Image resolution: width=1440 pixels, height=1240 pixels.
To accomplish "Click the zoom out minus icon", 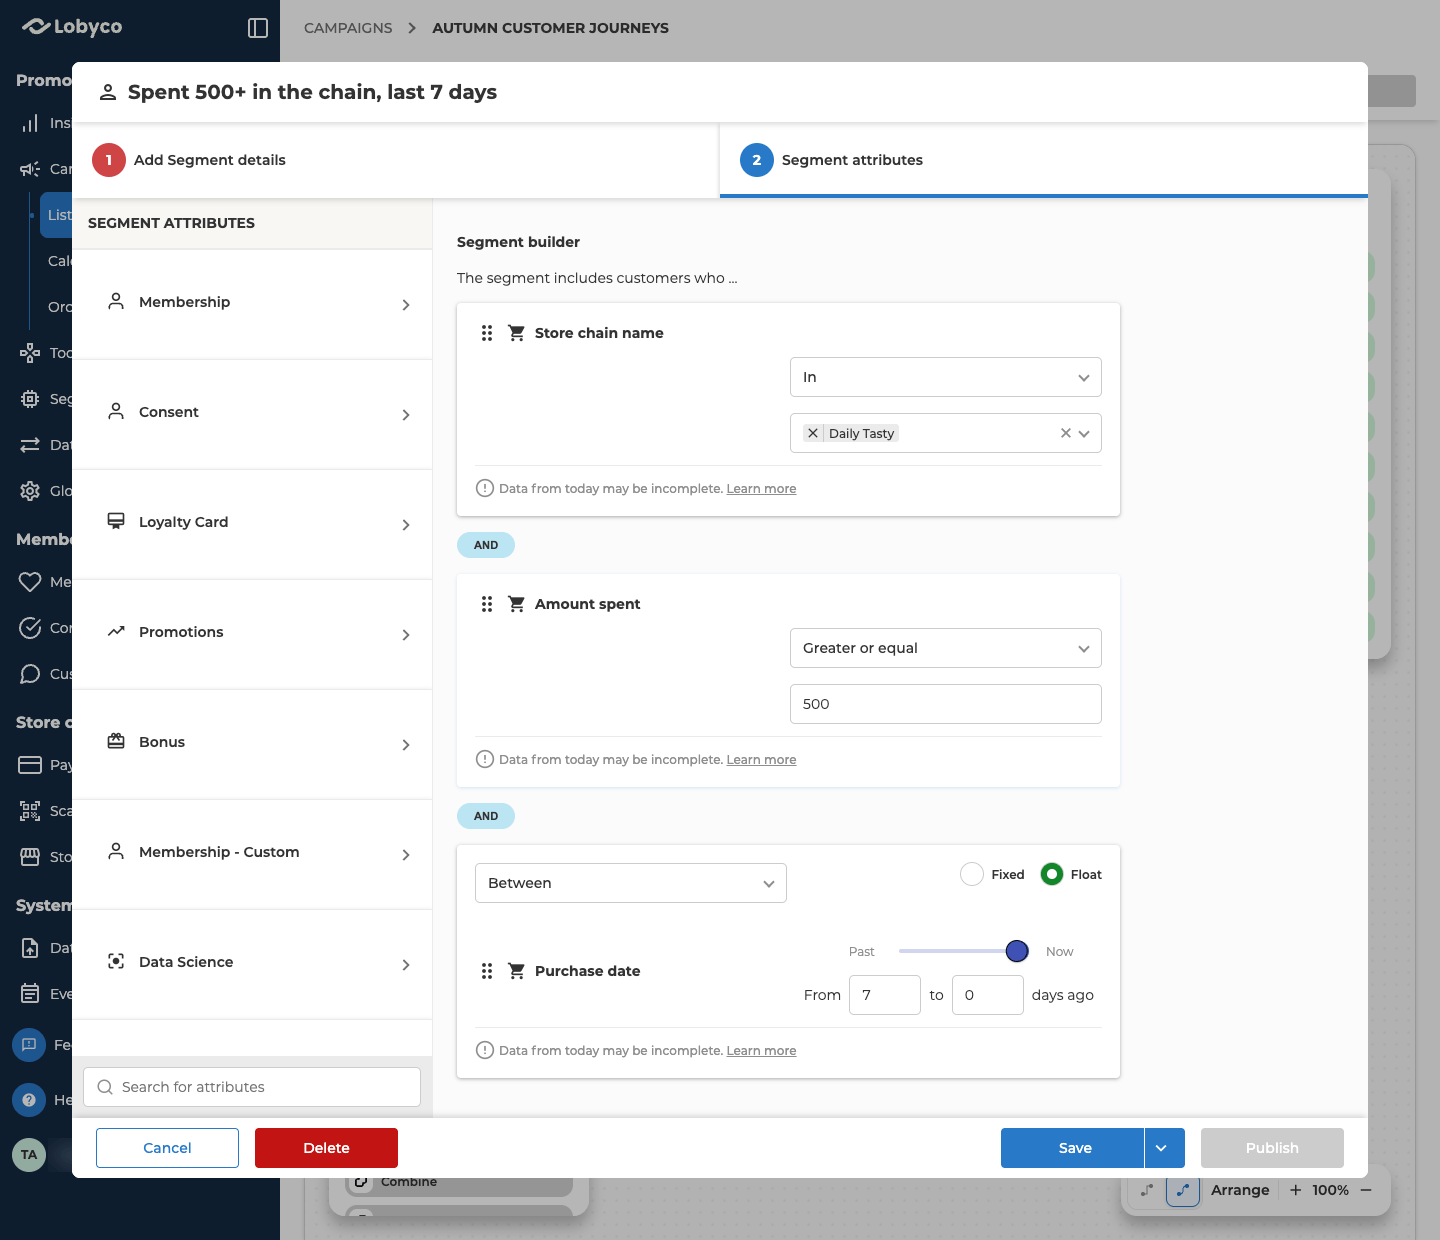I will point(1366,1190).
